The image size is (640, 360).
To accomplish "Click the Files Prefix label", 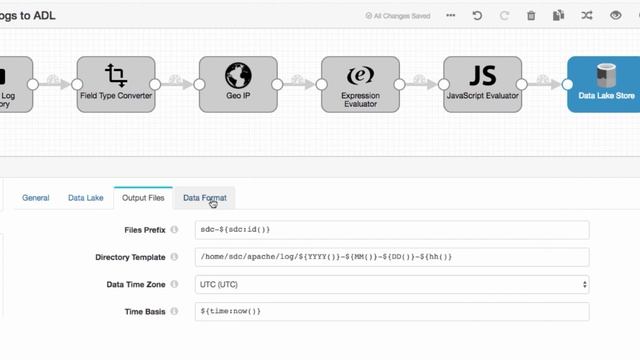I will pos(145,230).
